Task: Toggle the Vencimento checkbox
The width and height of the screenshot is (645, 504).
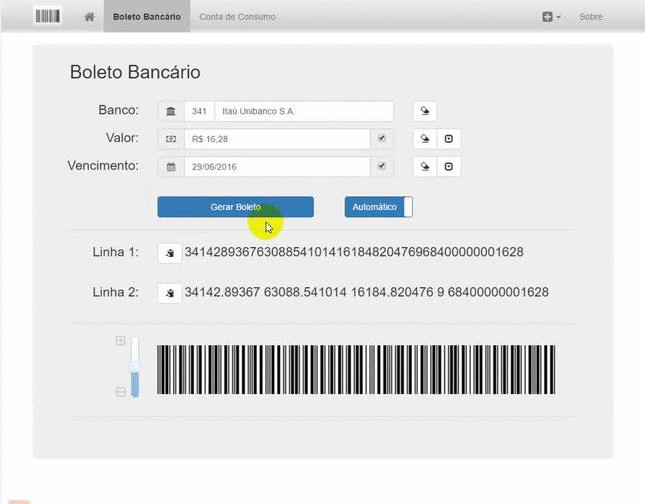Action: [382, 166]
